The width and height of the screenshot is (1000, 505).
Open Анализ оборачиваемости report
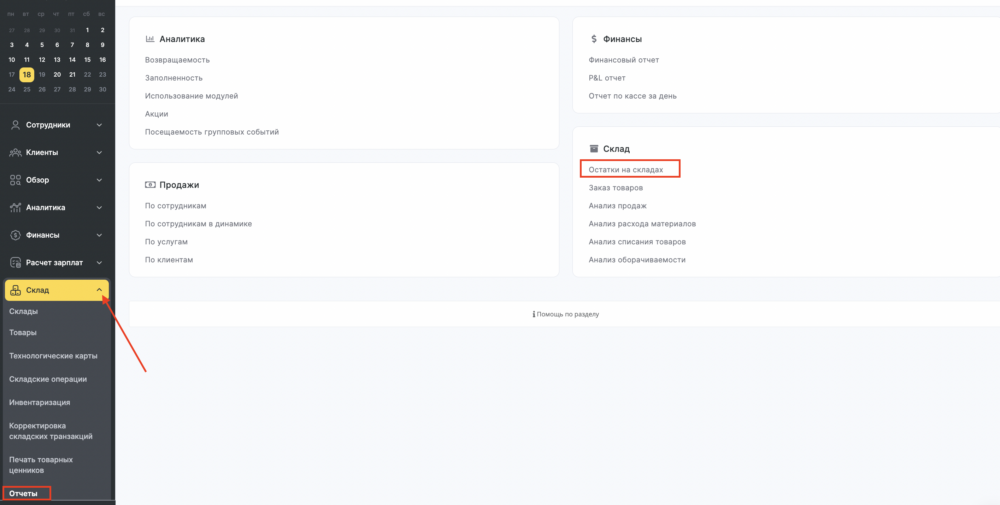pyautogui.click(x=637, y=260)
